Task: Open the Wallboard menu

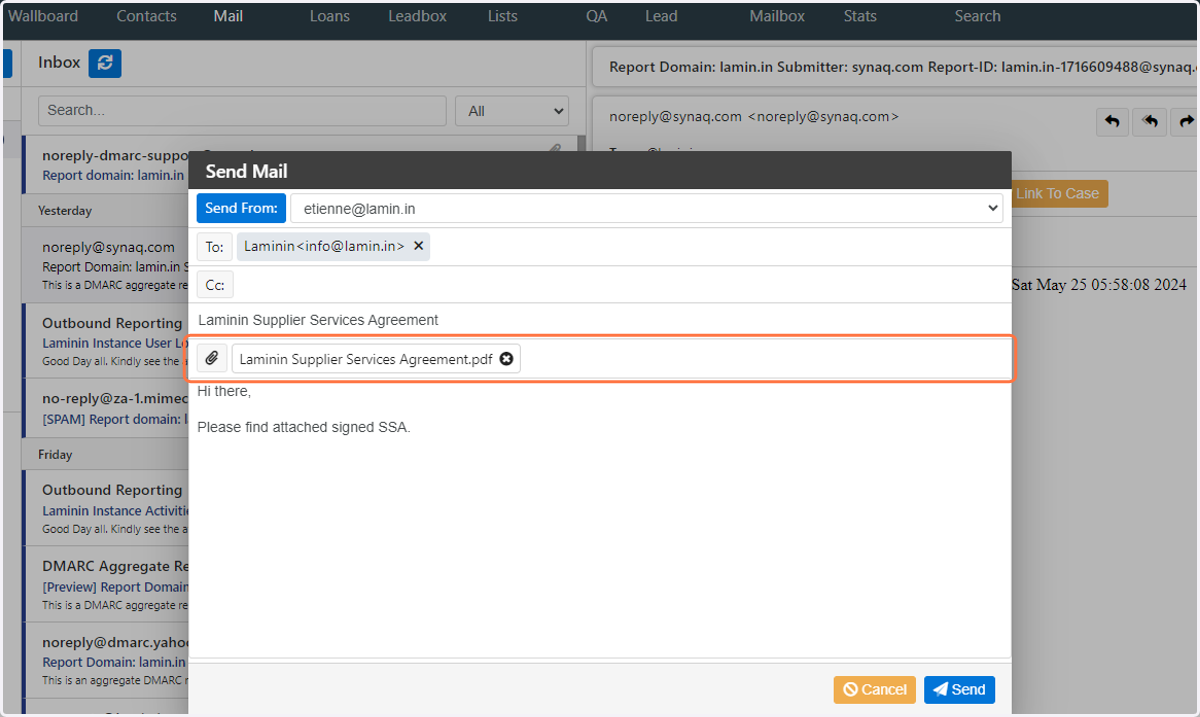Action: pyautogui.click(x=43, y=16)
